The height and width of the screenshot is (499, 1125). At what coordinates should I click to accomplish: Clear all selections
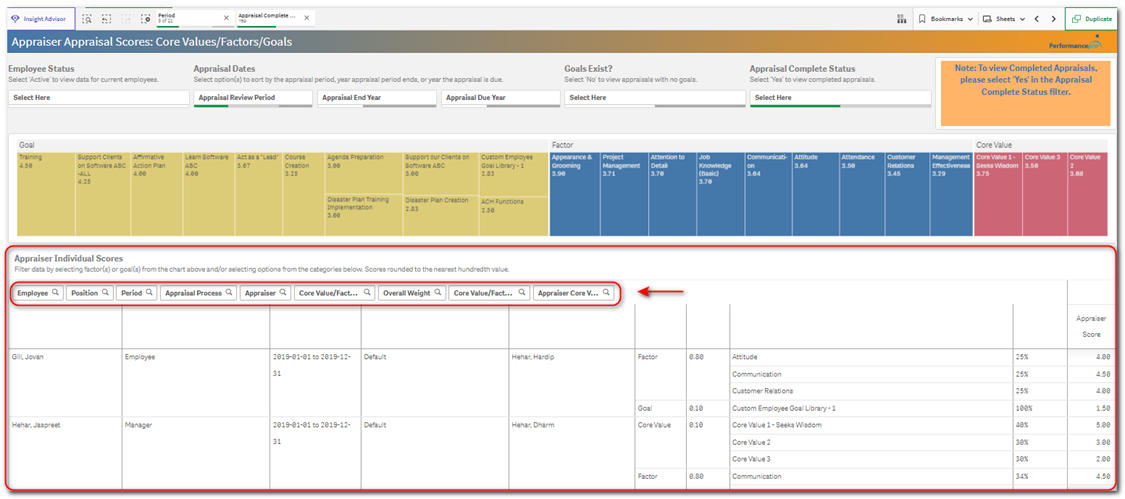(146, 19)
